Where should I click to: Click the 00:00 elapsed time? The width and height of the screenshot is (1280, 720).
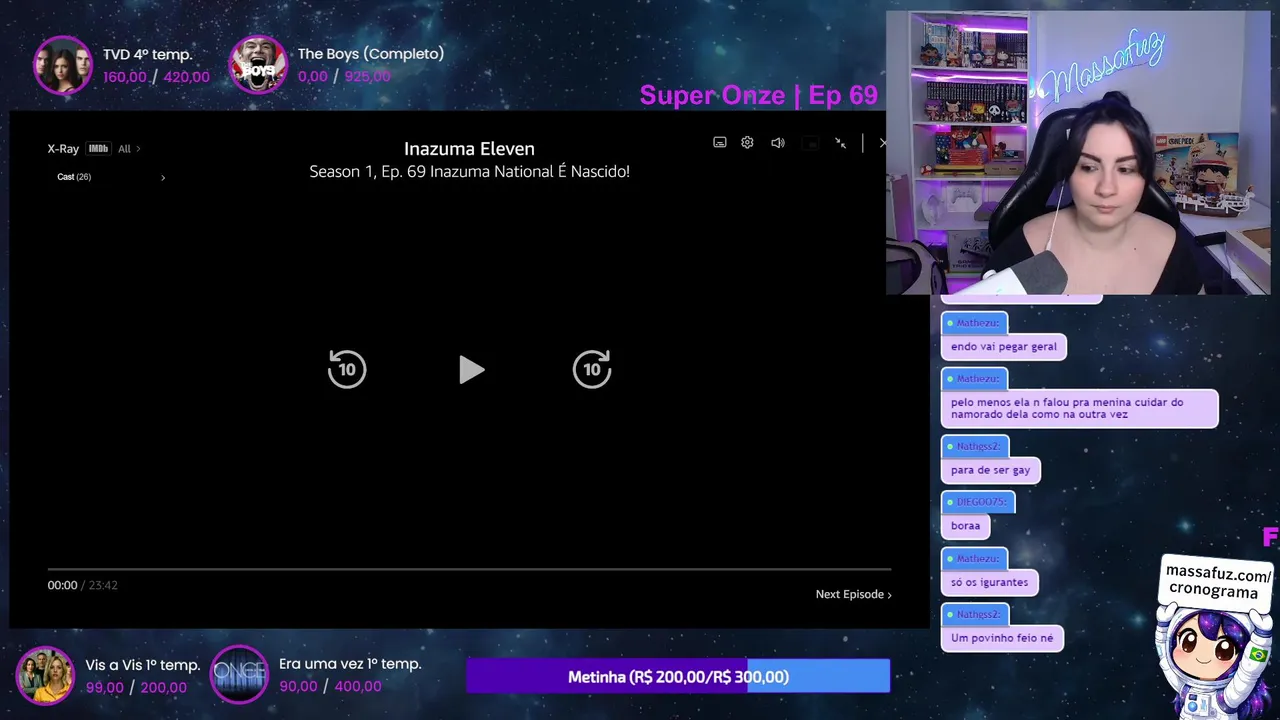pos(62,585)
